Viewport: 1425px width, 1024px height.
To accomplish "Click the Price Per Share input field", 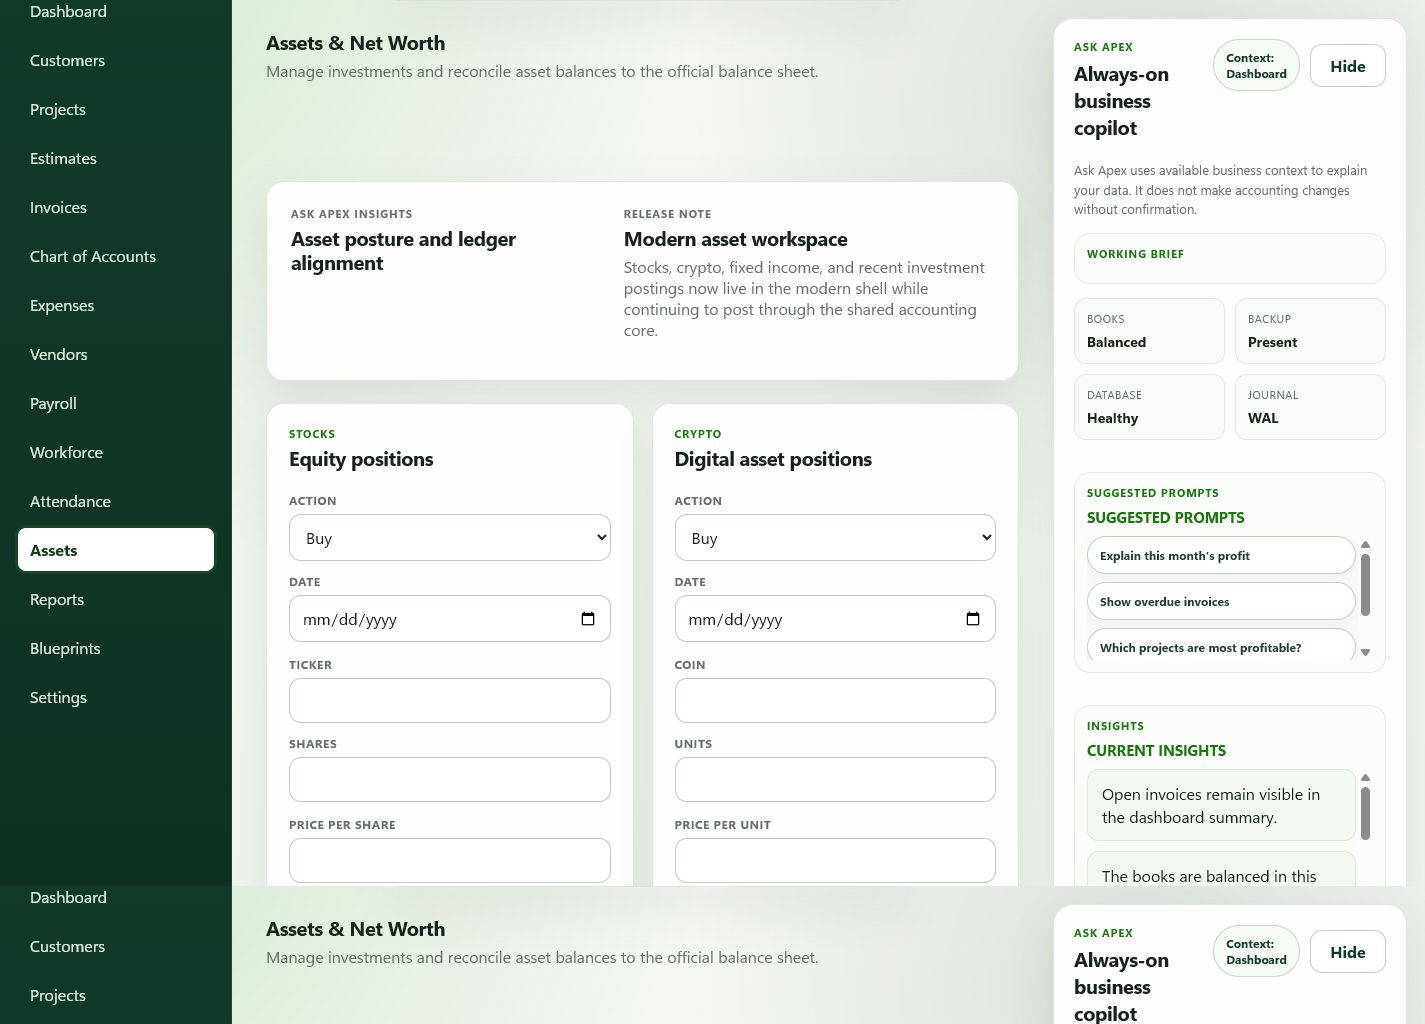I will 450,860.
